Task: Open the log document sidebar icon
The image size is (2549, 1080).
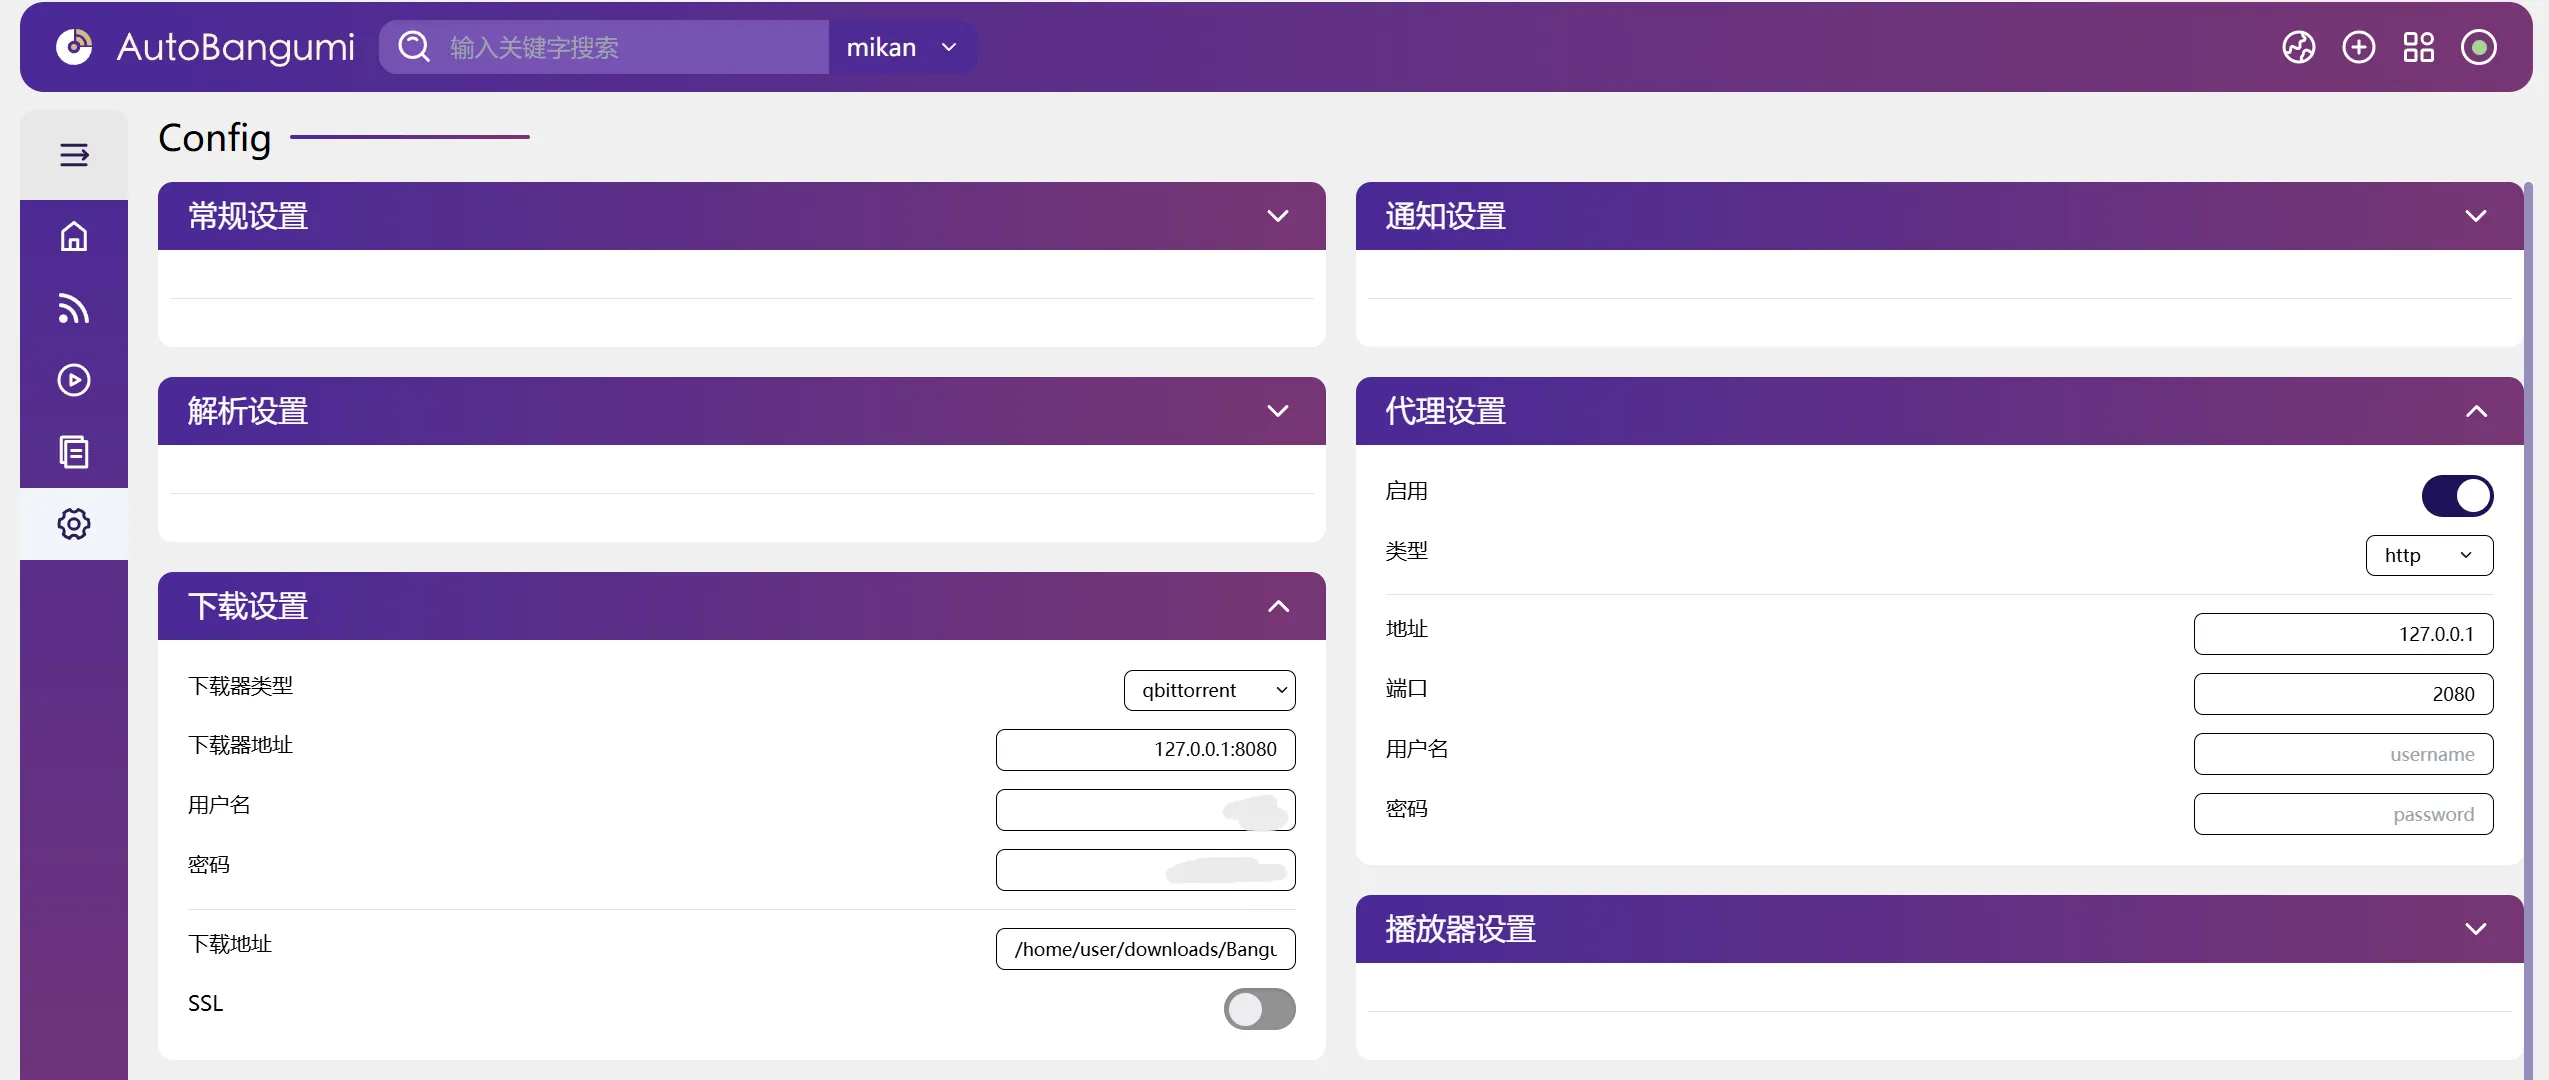Action: pyautogui.click(x=74, y=452)
